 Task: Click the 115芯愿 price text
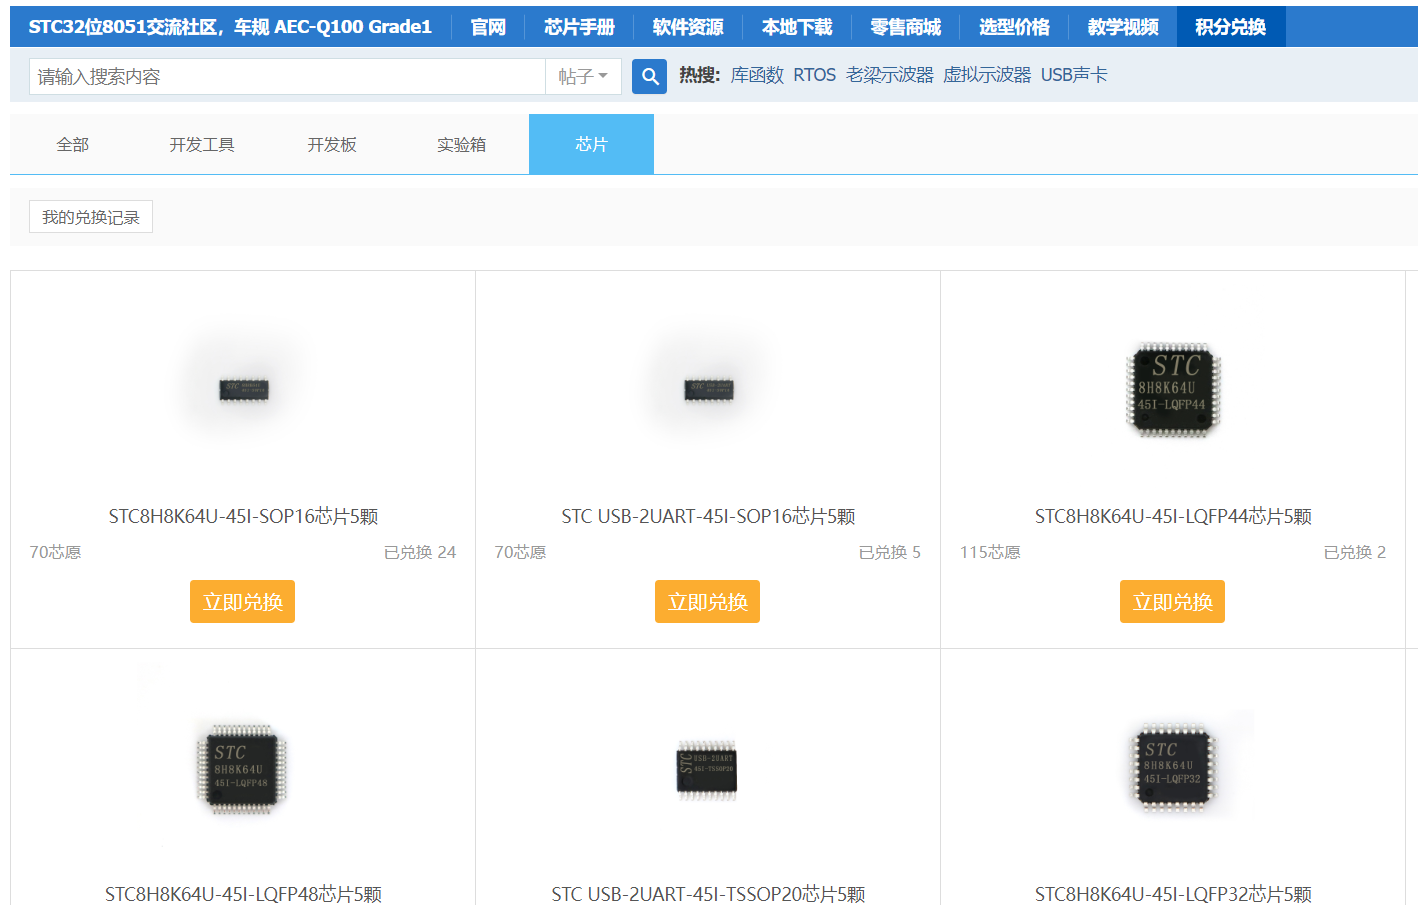point(990,552)
